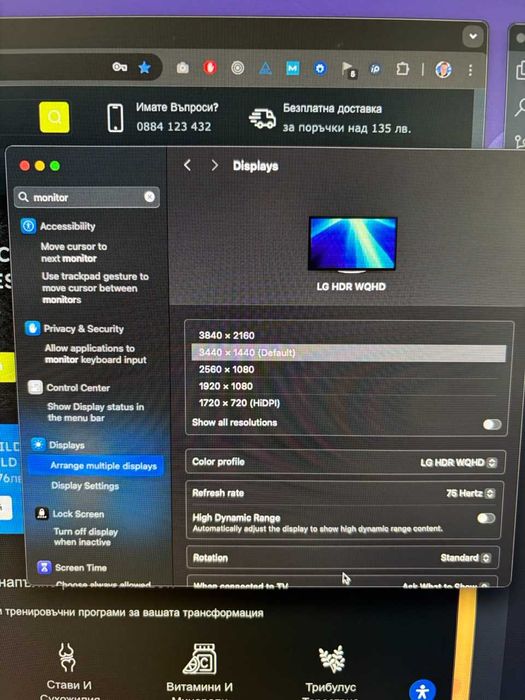525x700 pixels.
Task: Open Allow applications to monitor keyboard input
Action: [96, 354]
